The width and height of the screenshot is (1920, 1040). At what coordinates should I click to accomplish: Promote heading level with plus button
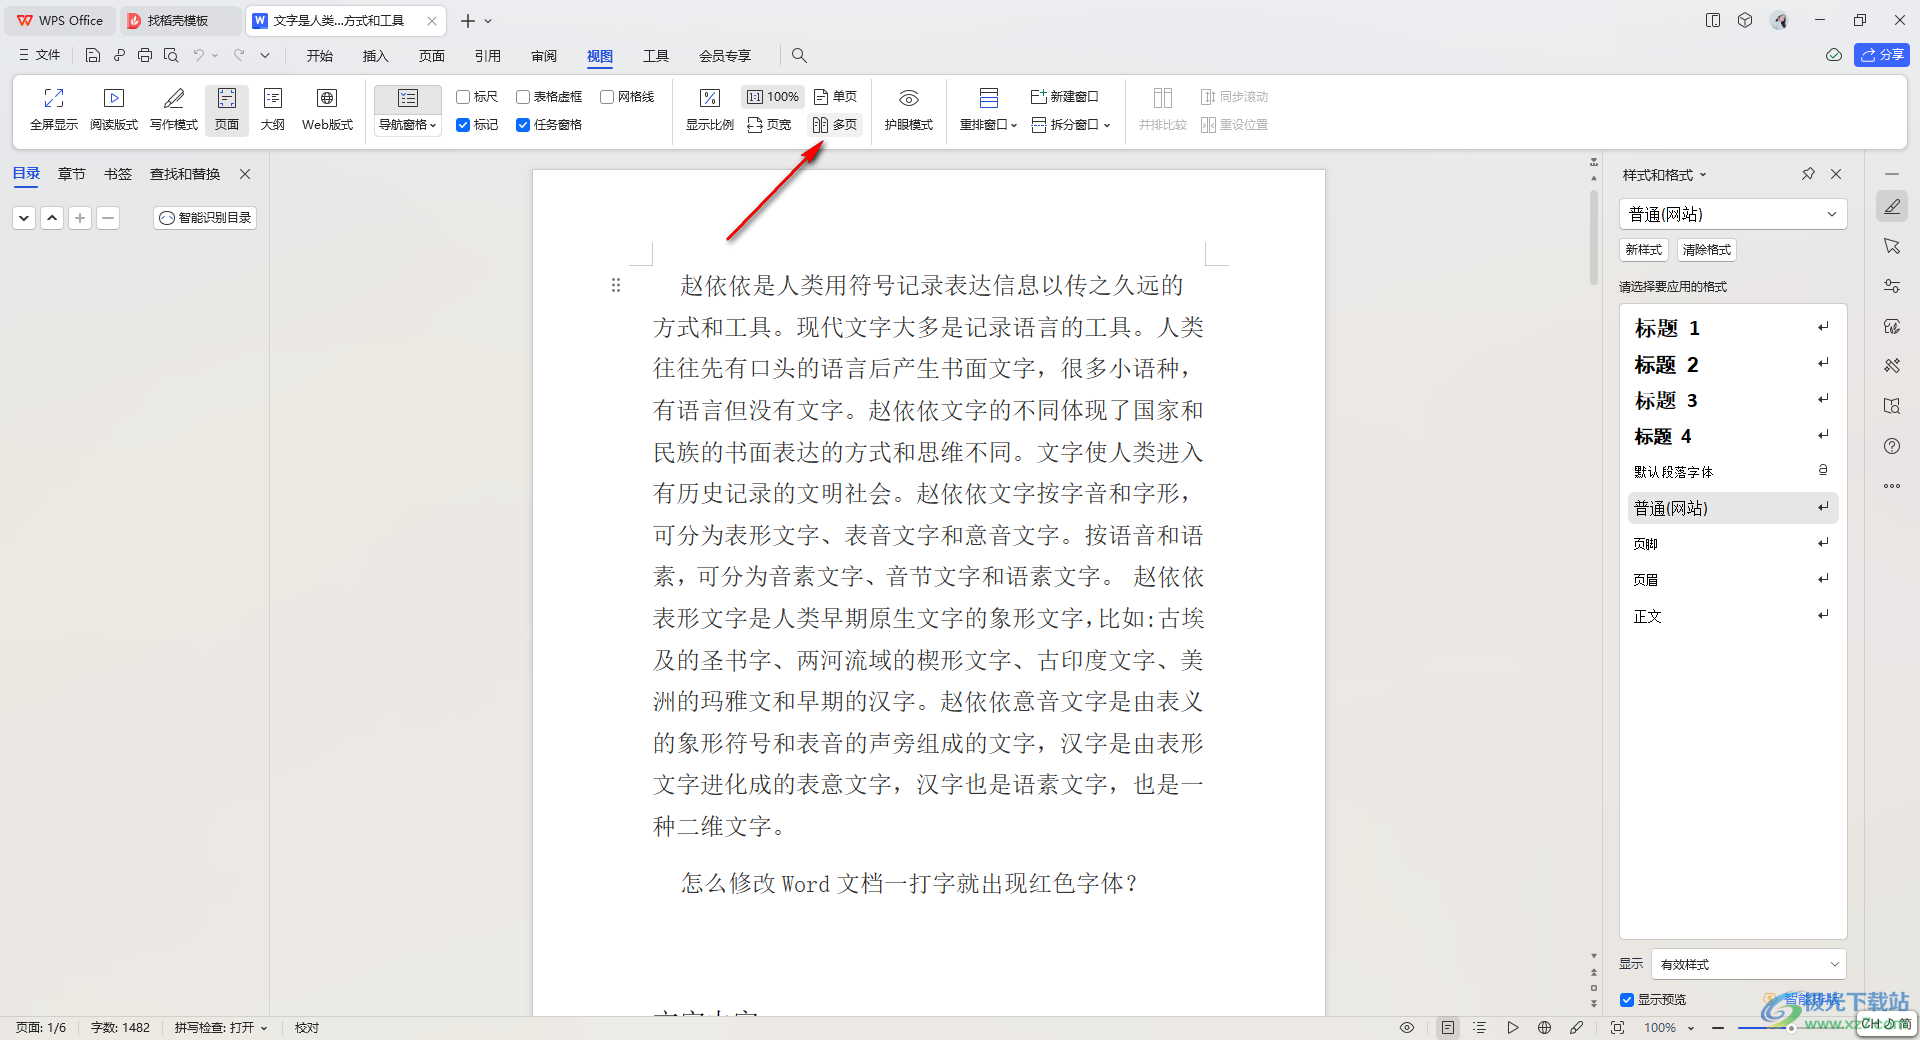point(80,218)
